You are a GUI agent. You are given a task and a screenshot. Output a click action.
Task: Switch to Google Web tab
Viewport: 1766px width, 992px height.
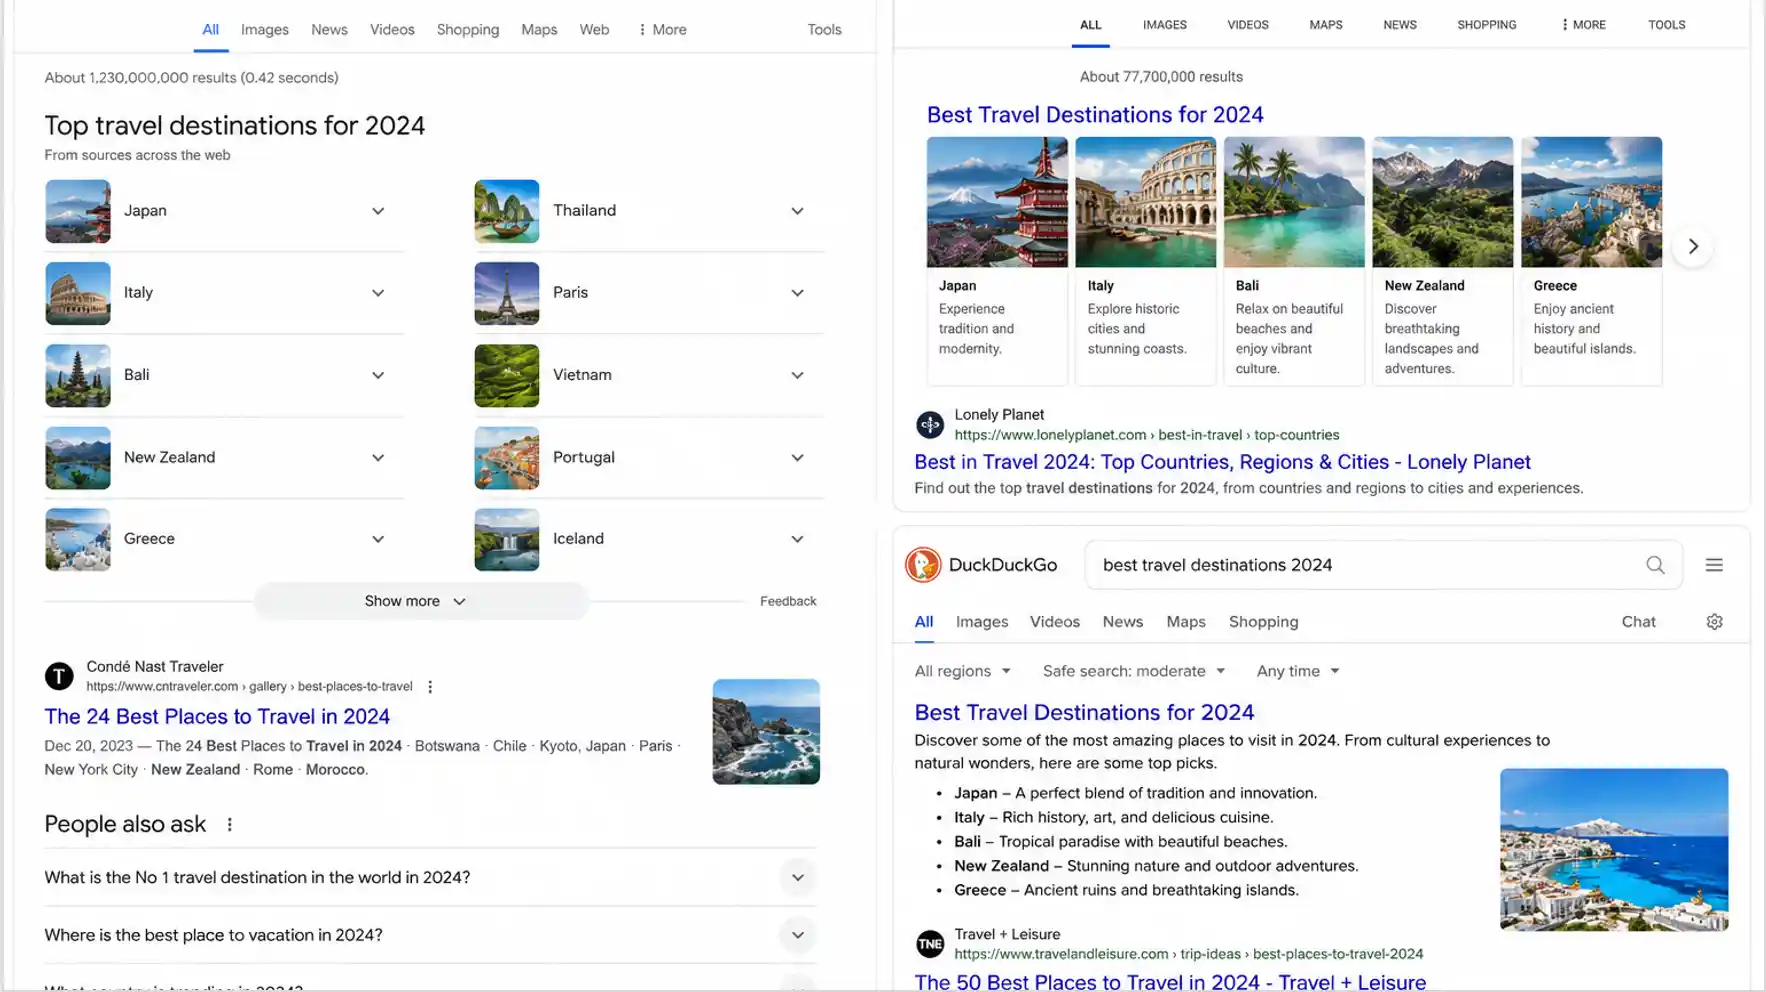click(594, 30)
